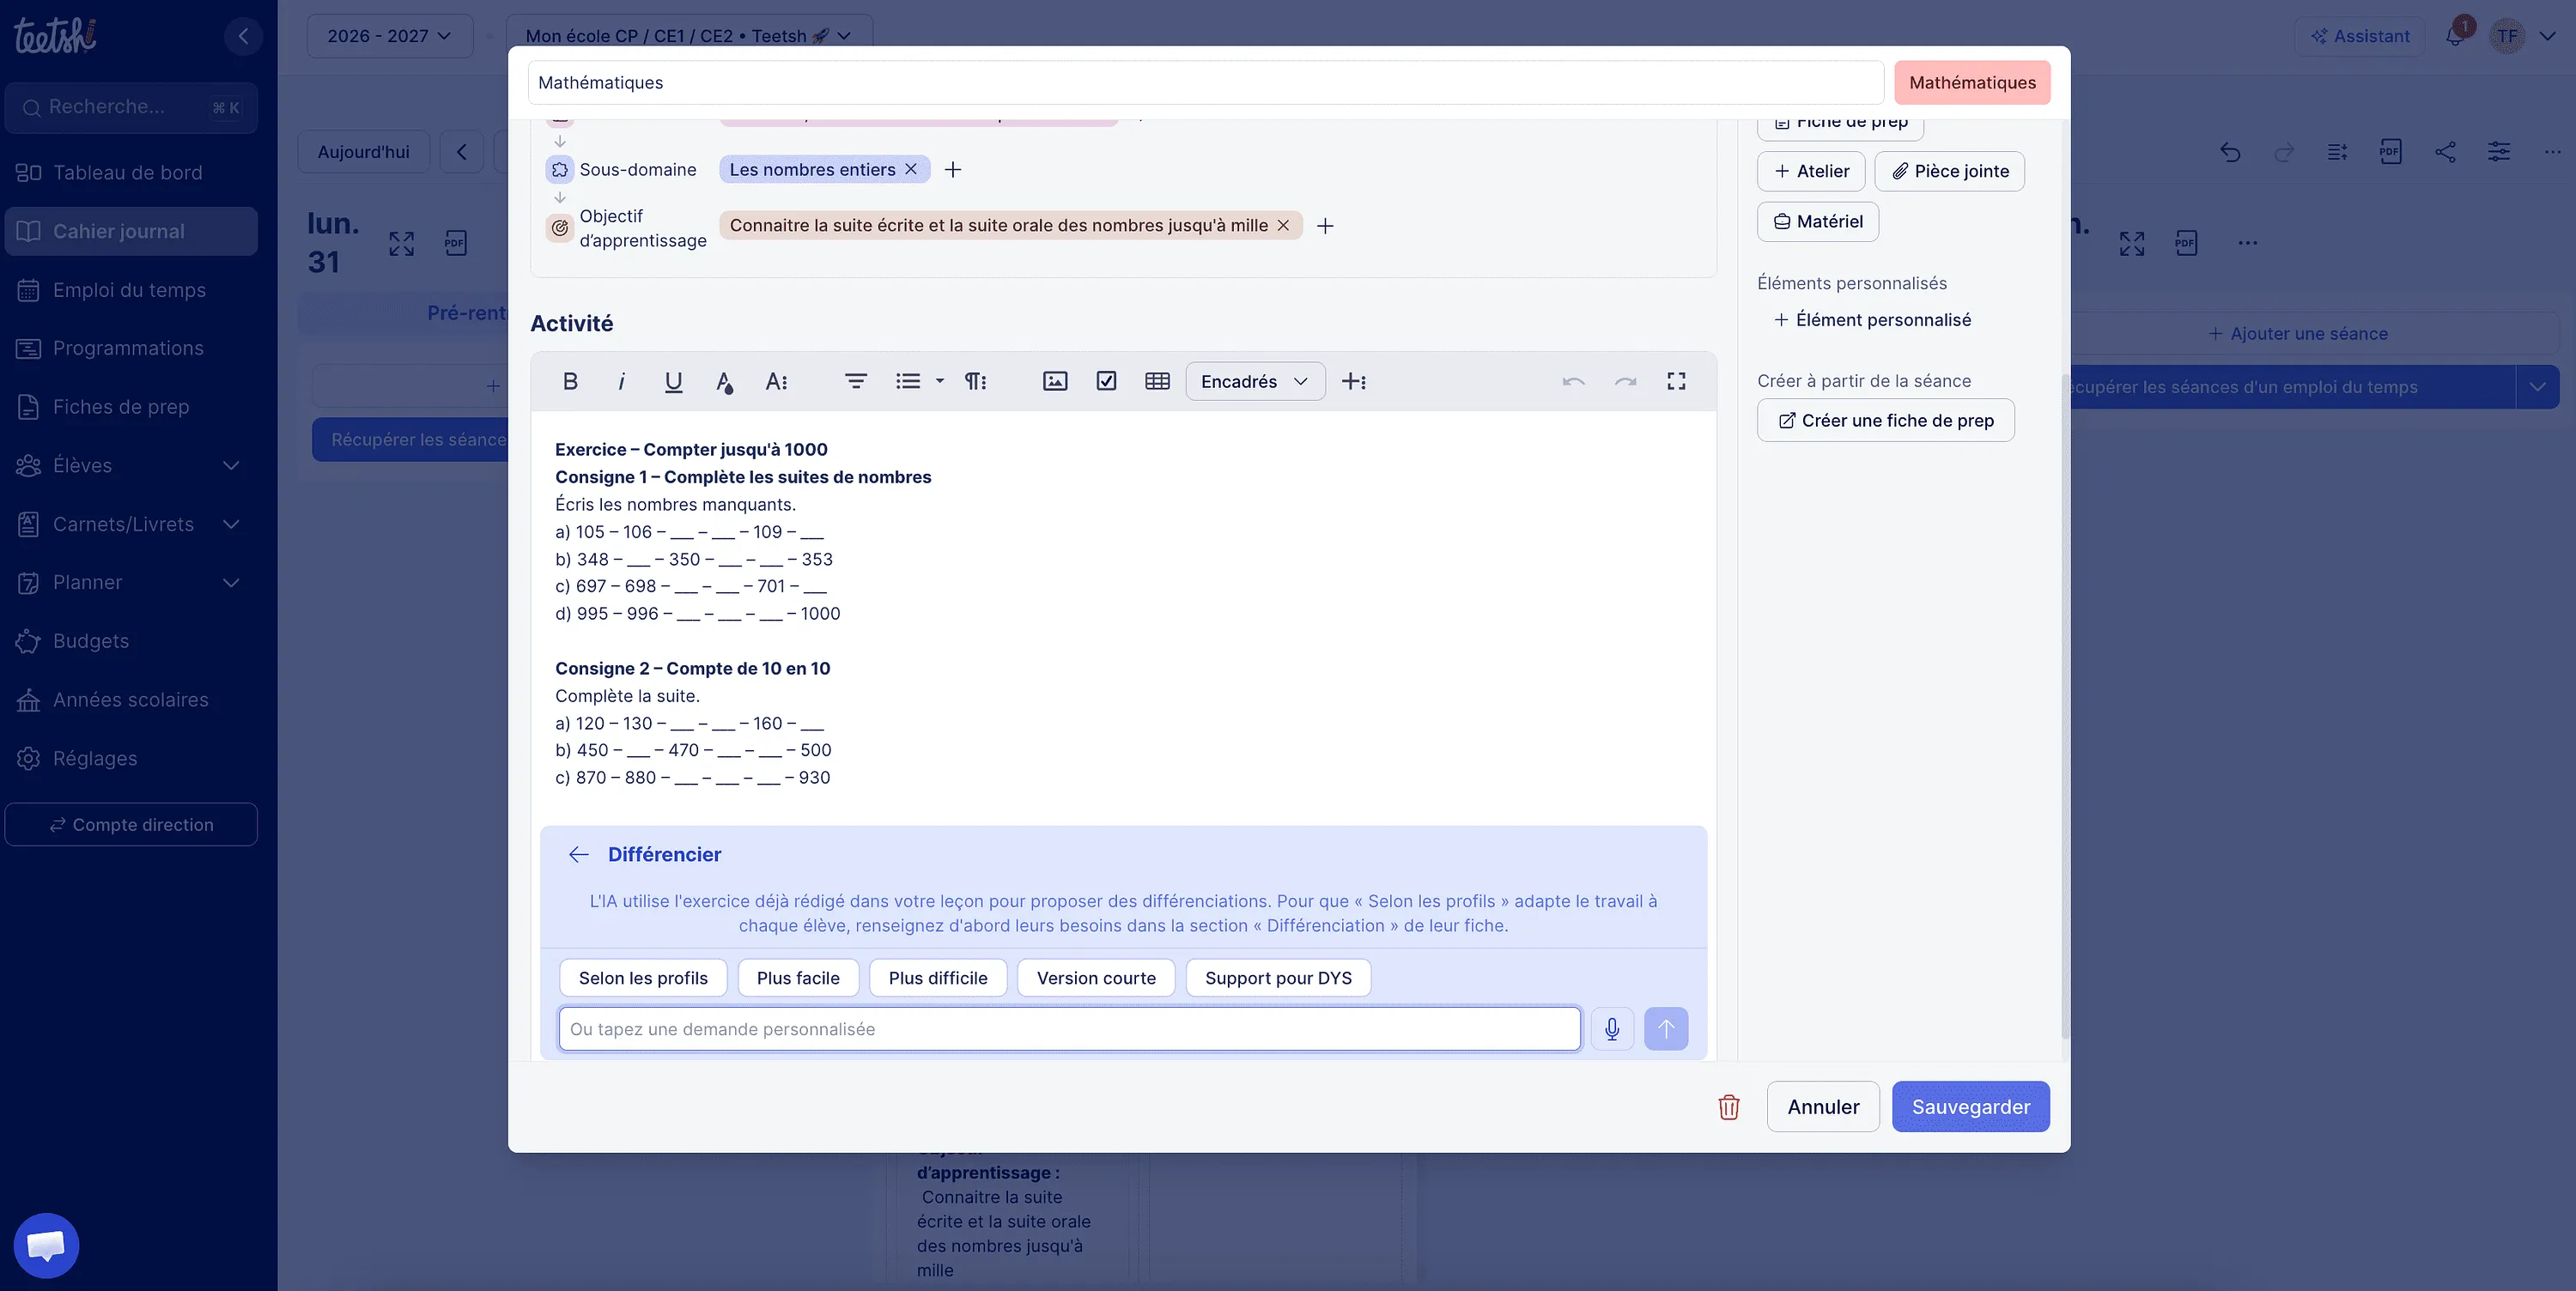The height and width of the screenshot is (1291, 2576).
Task: Choose the Version courte differentiation
Action: coord(1096,978)
